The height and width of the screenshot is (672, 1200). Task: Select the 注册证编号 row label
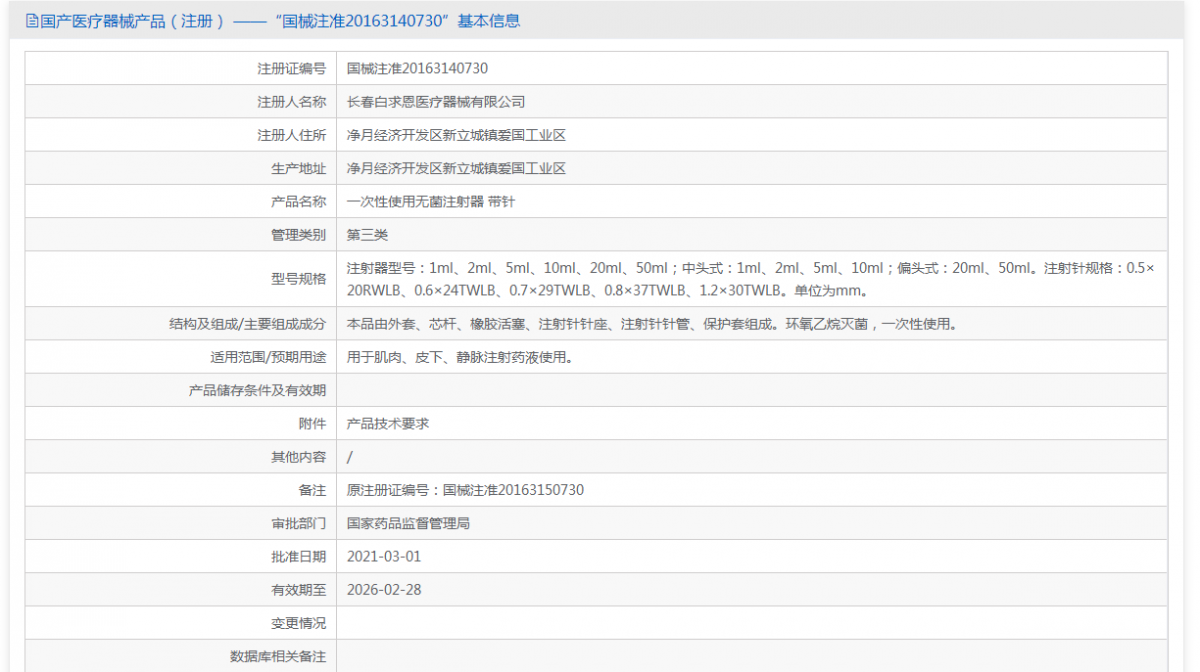pyautogui.click(x=292, y=69)
